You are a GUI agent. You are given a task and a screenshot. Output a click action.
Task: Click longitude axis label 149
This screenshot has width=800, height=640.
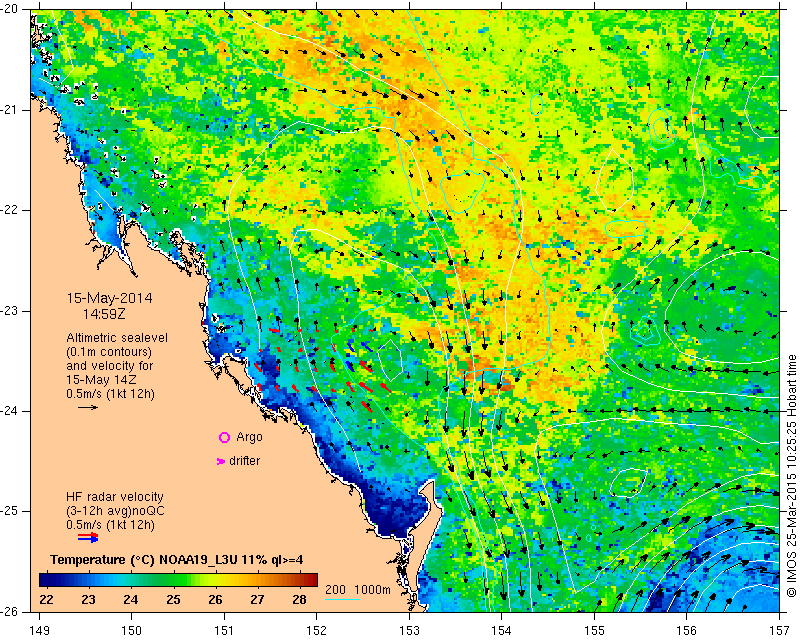[x=39, y=631]
